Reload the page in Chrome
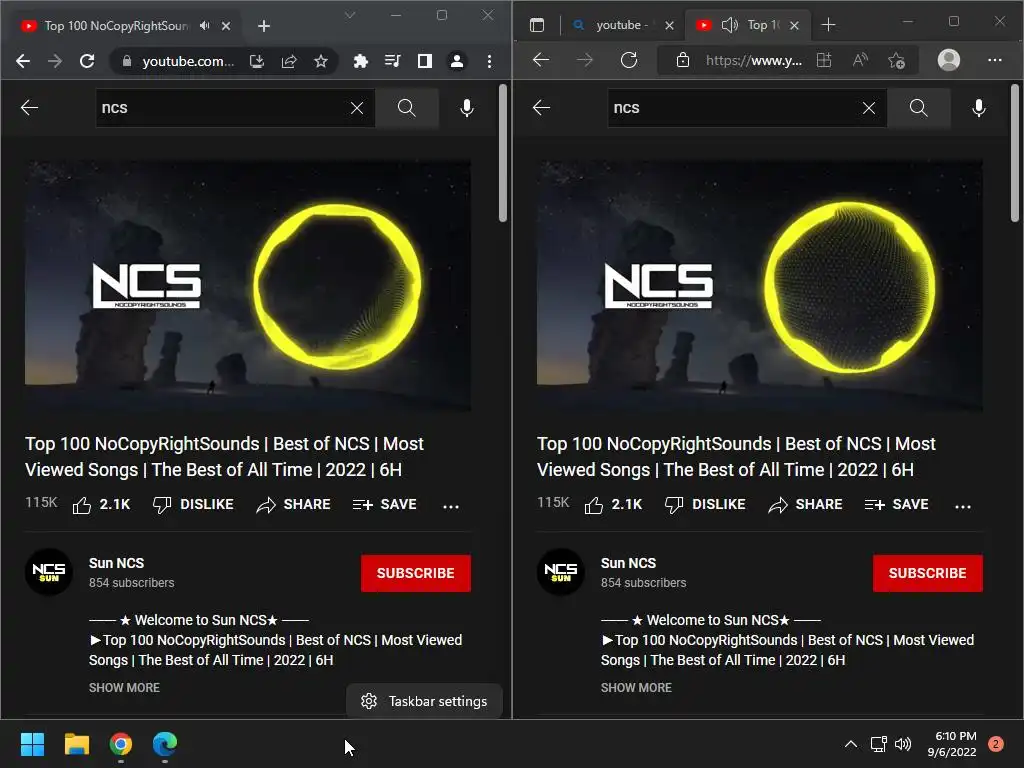 point(87,61)
